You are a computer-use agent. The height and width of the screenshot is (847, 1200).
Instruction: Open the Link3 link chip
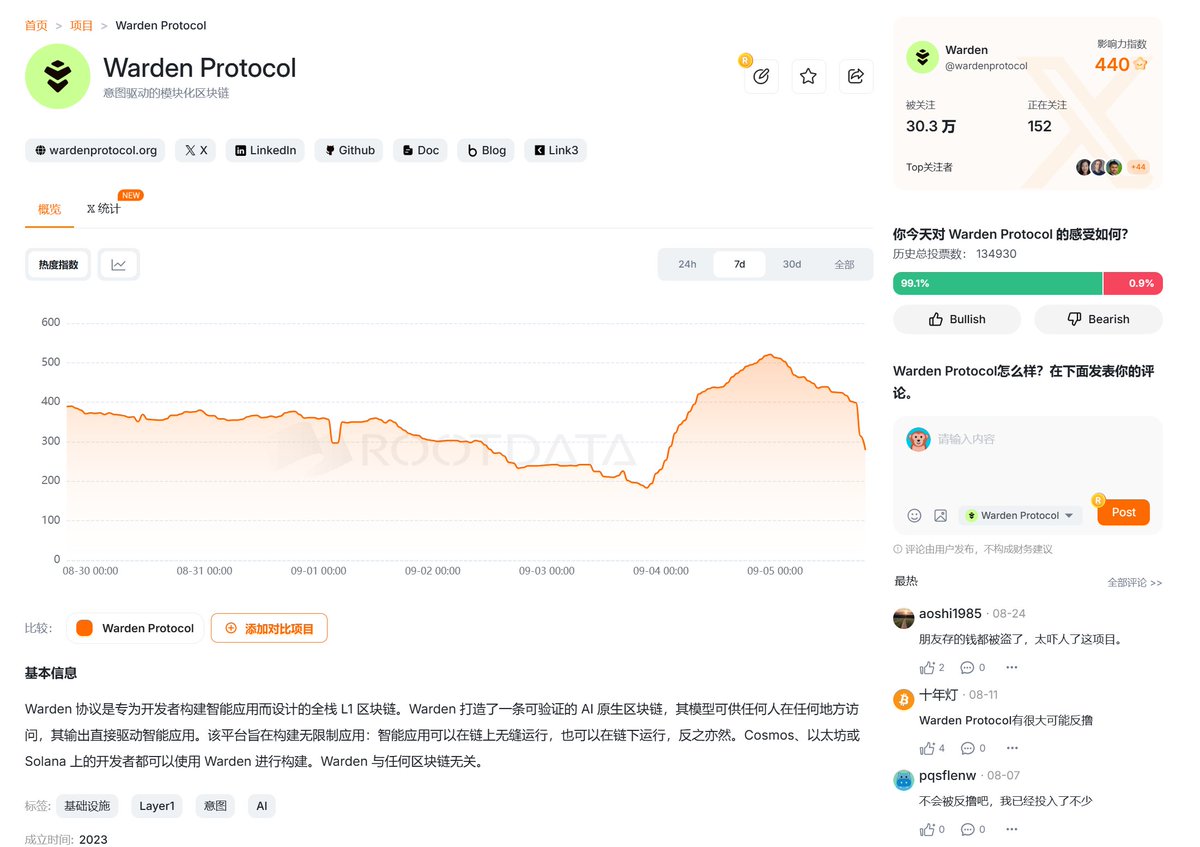(556, 150)
